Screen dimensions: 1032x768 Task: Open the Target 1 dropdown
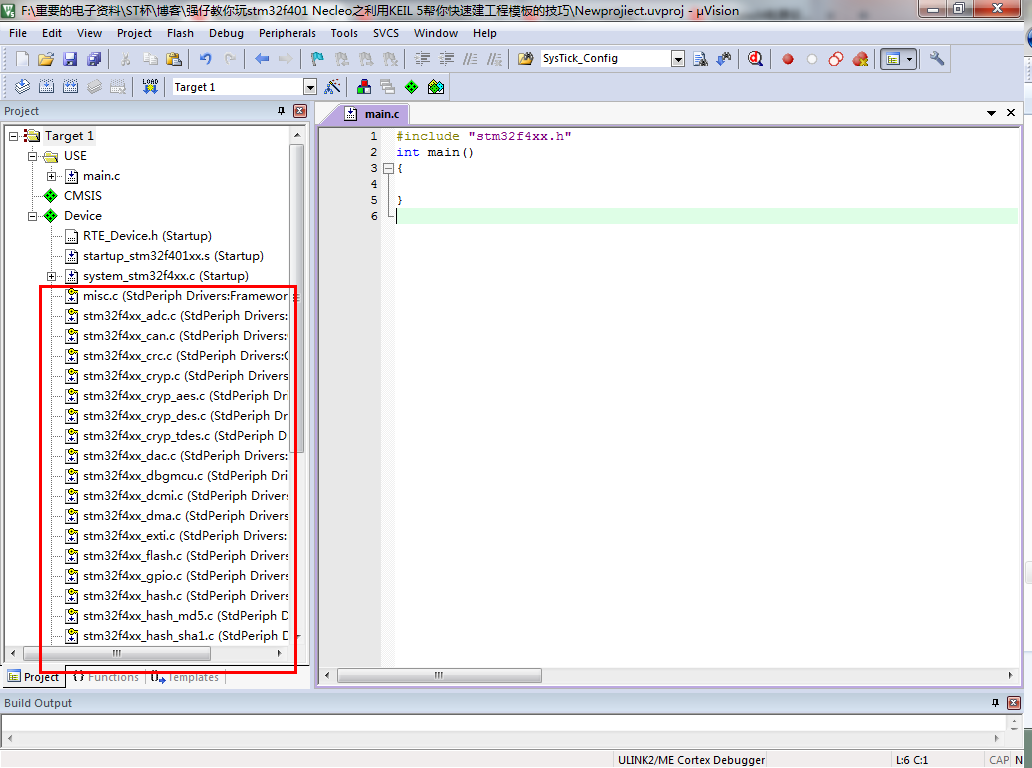[x=309, y=87]
